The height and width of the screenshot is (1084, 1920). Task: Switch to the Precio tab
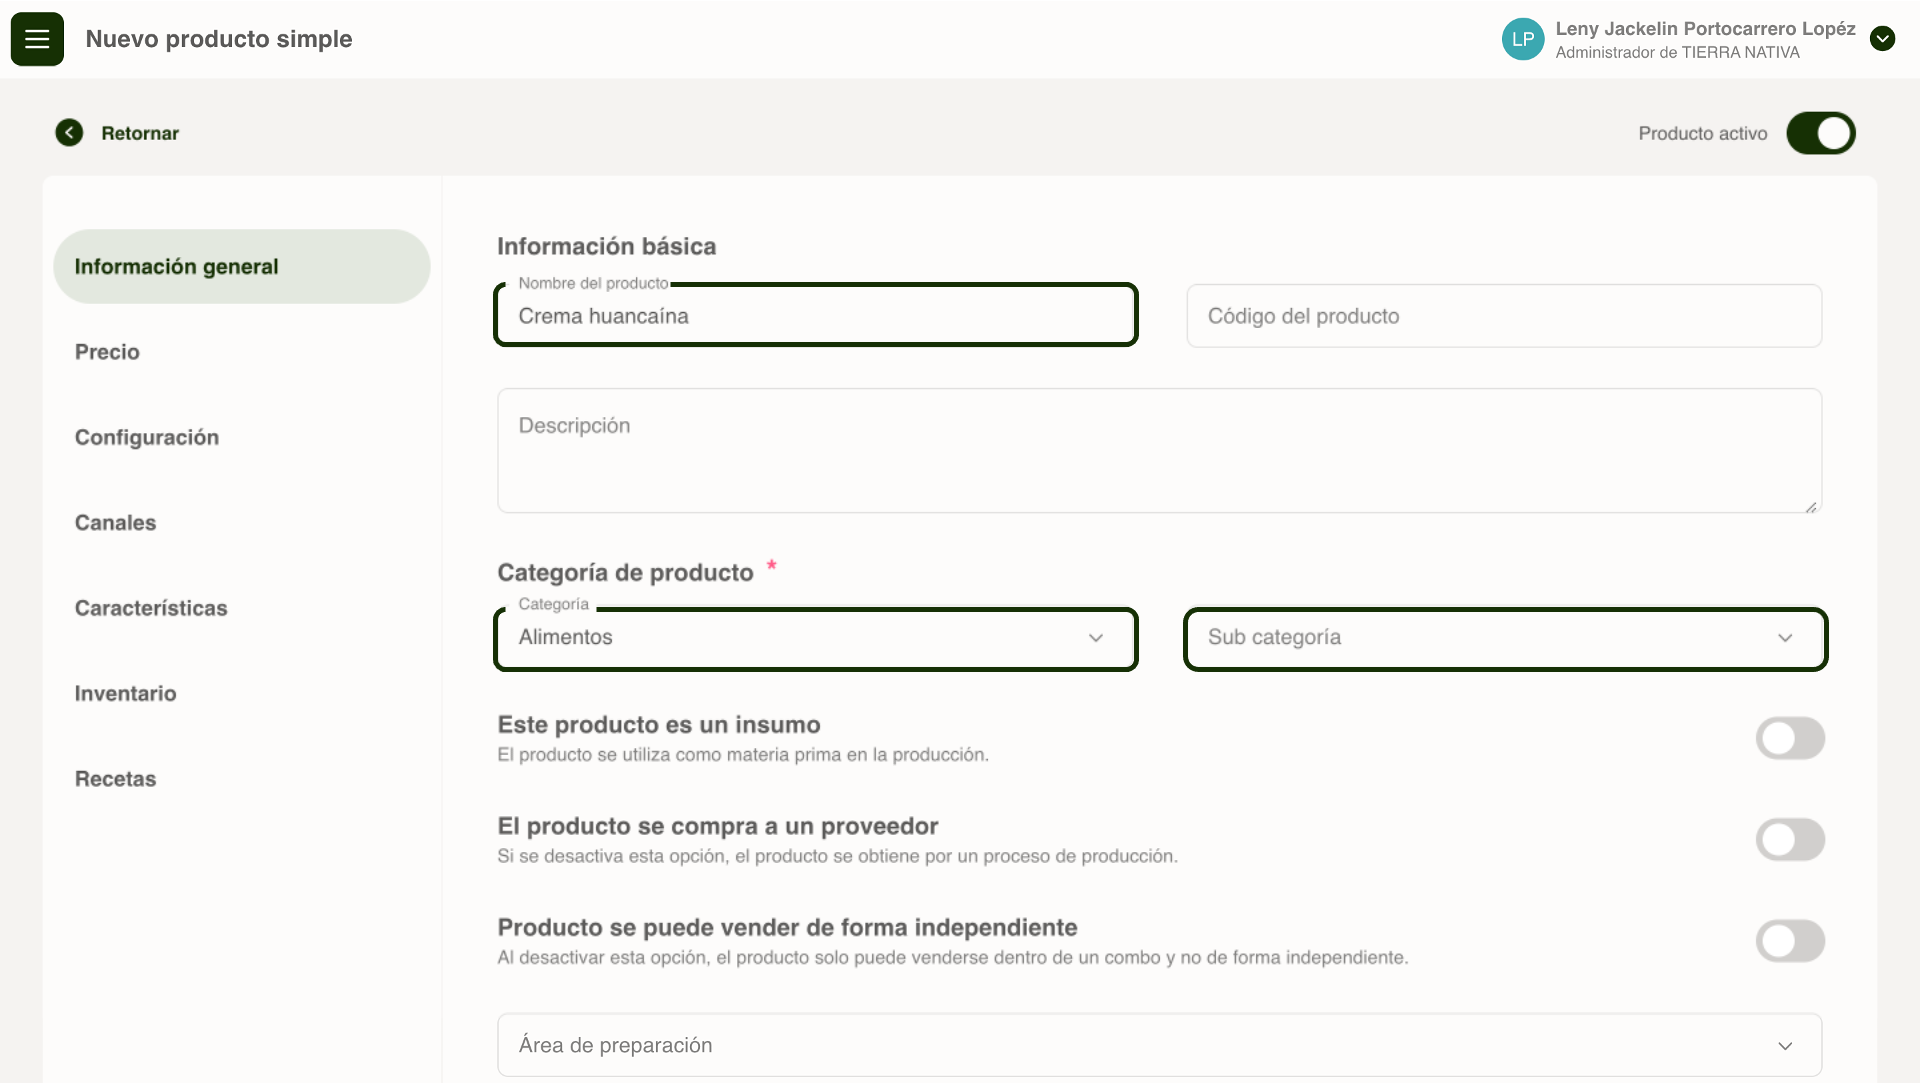coord(107,352)
